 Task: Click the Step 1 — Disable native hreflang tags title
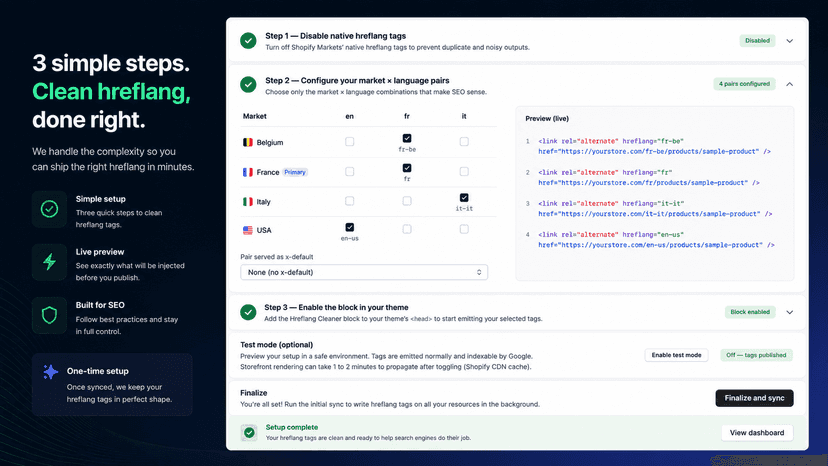(x=335, y=36)
